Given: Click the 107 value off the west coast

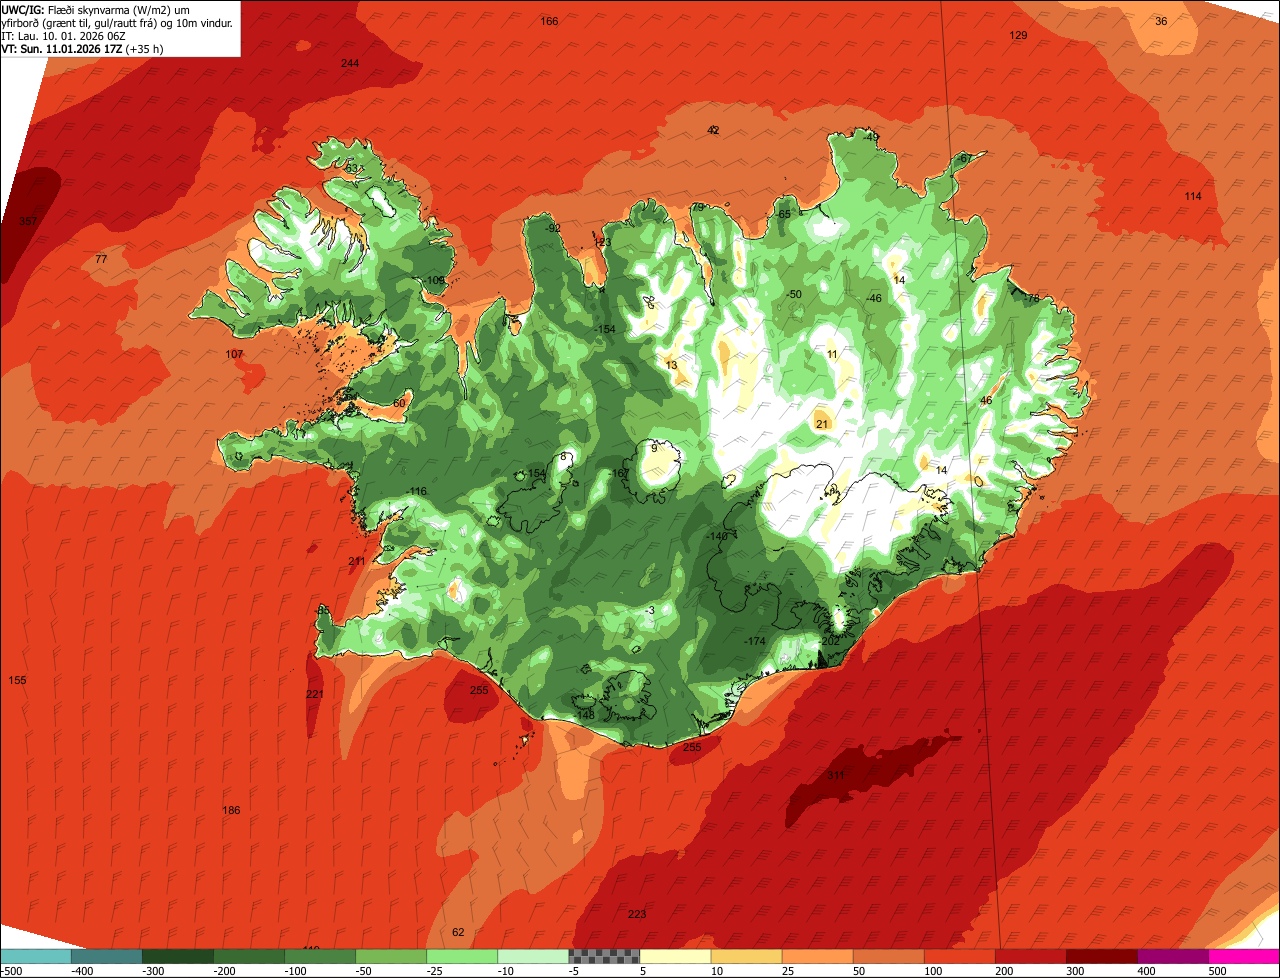Looking at the screenshot, I should point(234,354).
